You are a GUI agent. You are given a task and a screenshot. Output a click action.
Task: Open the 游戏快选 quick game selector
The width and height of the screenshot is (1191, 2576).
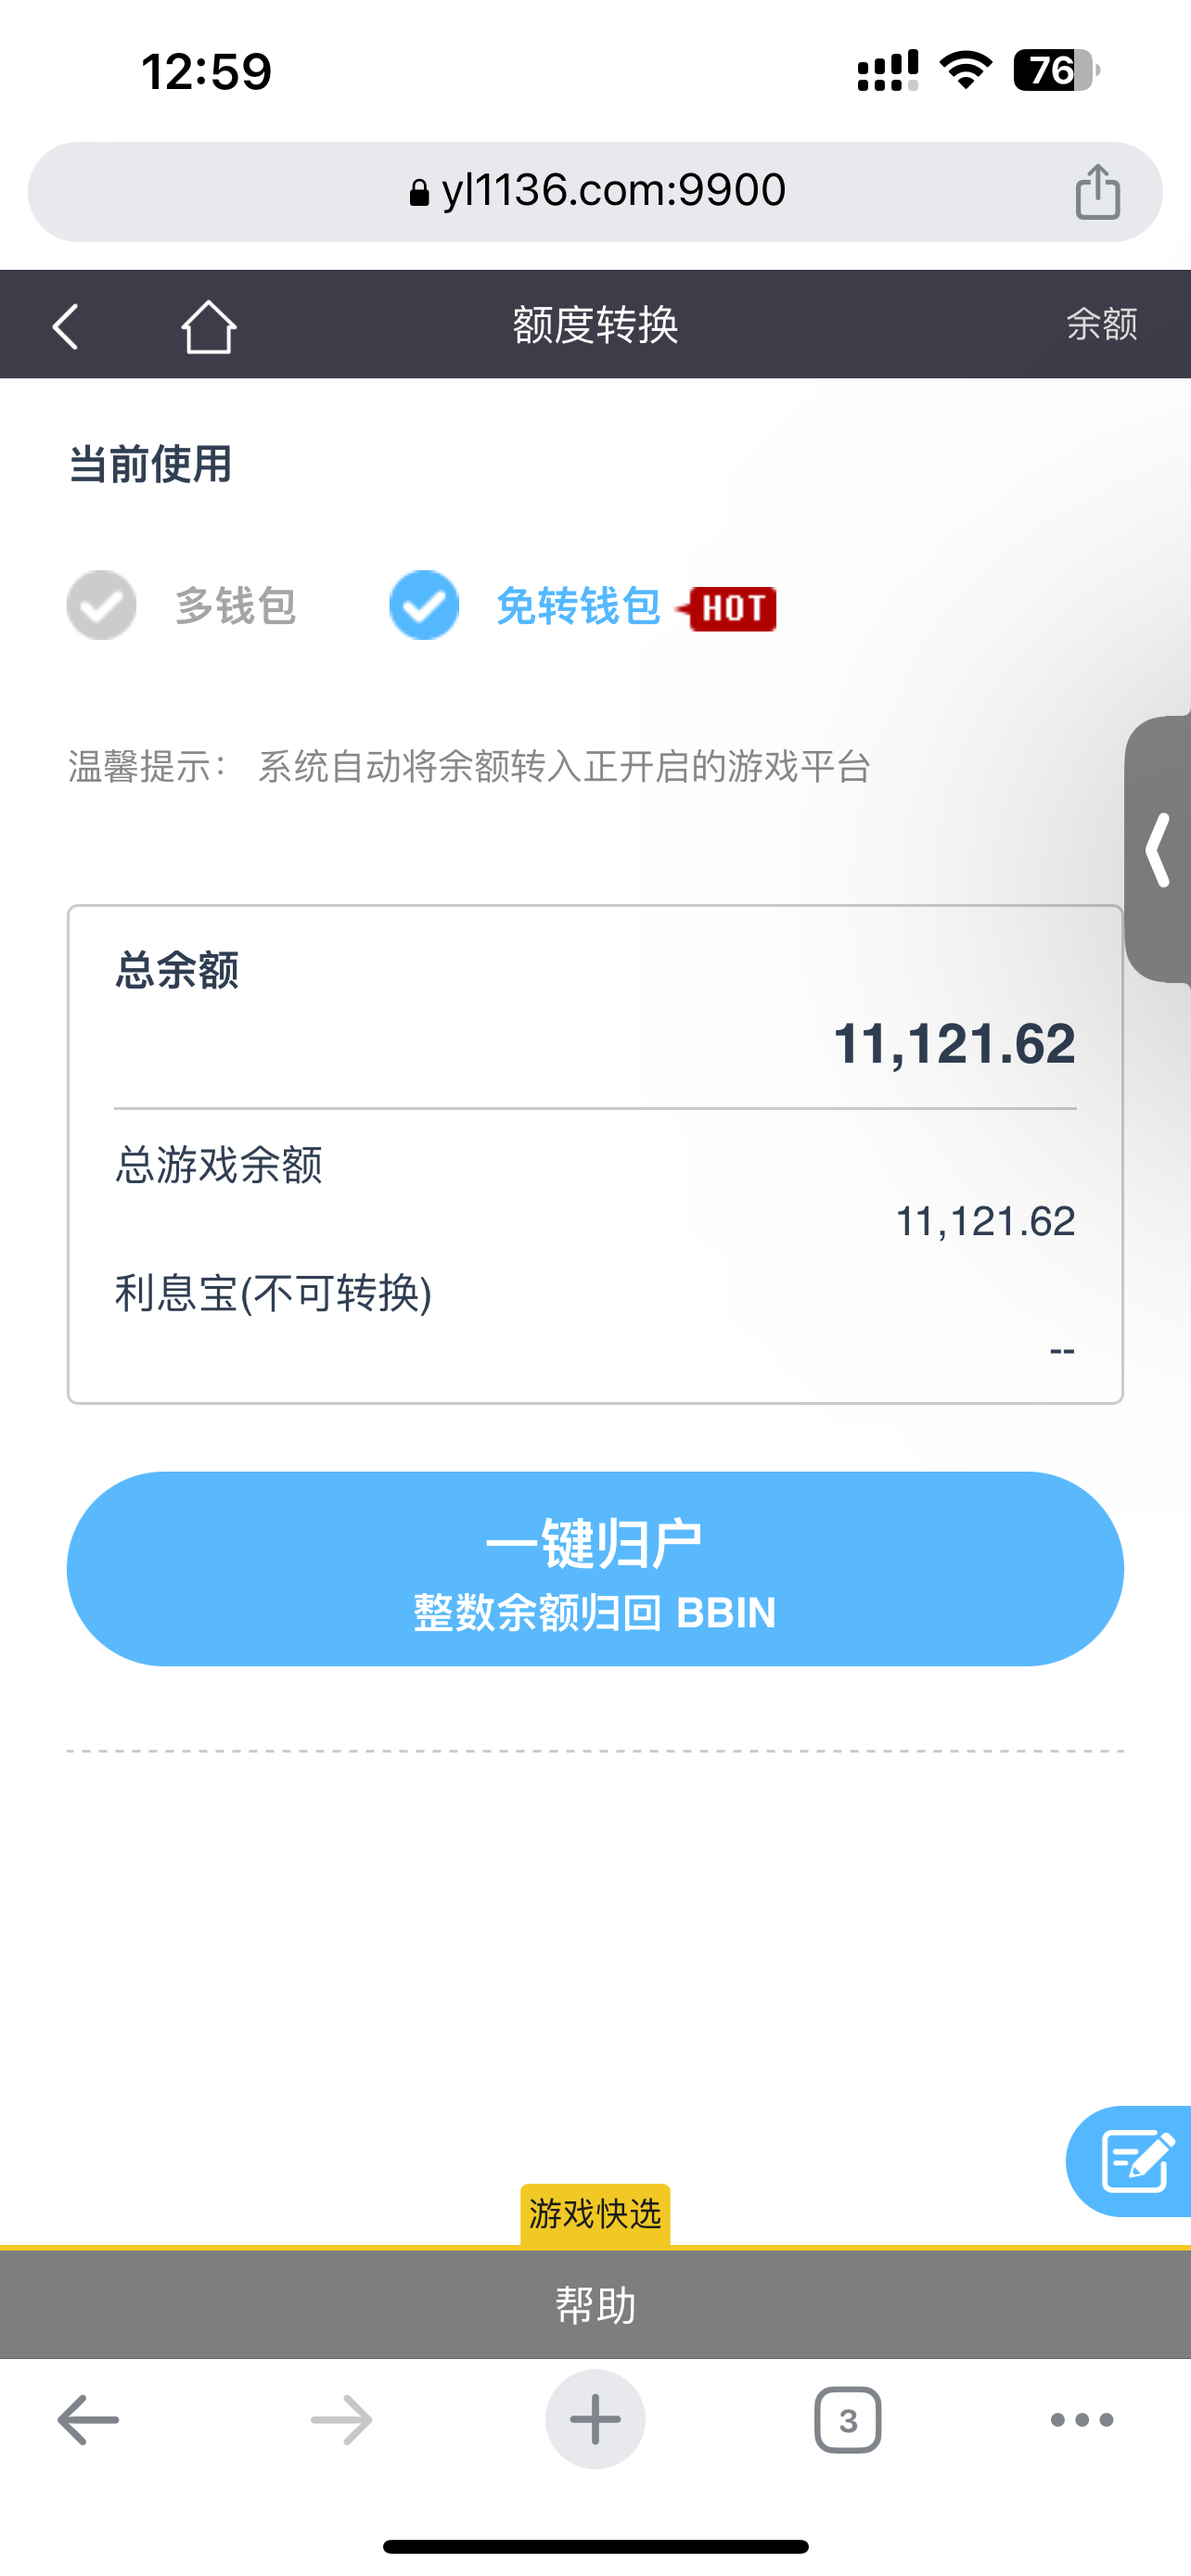pos(595,2214)
